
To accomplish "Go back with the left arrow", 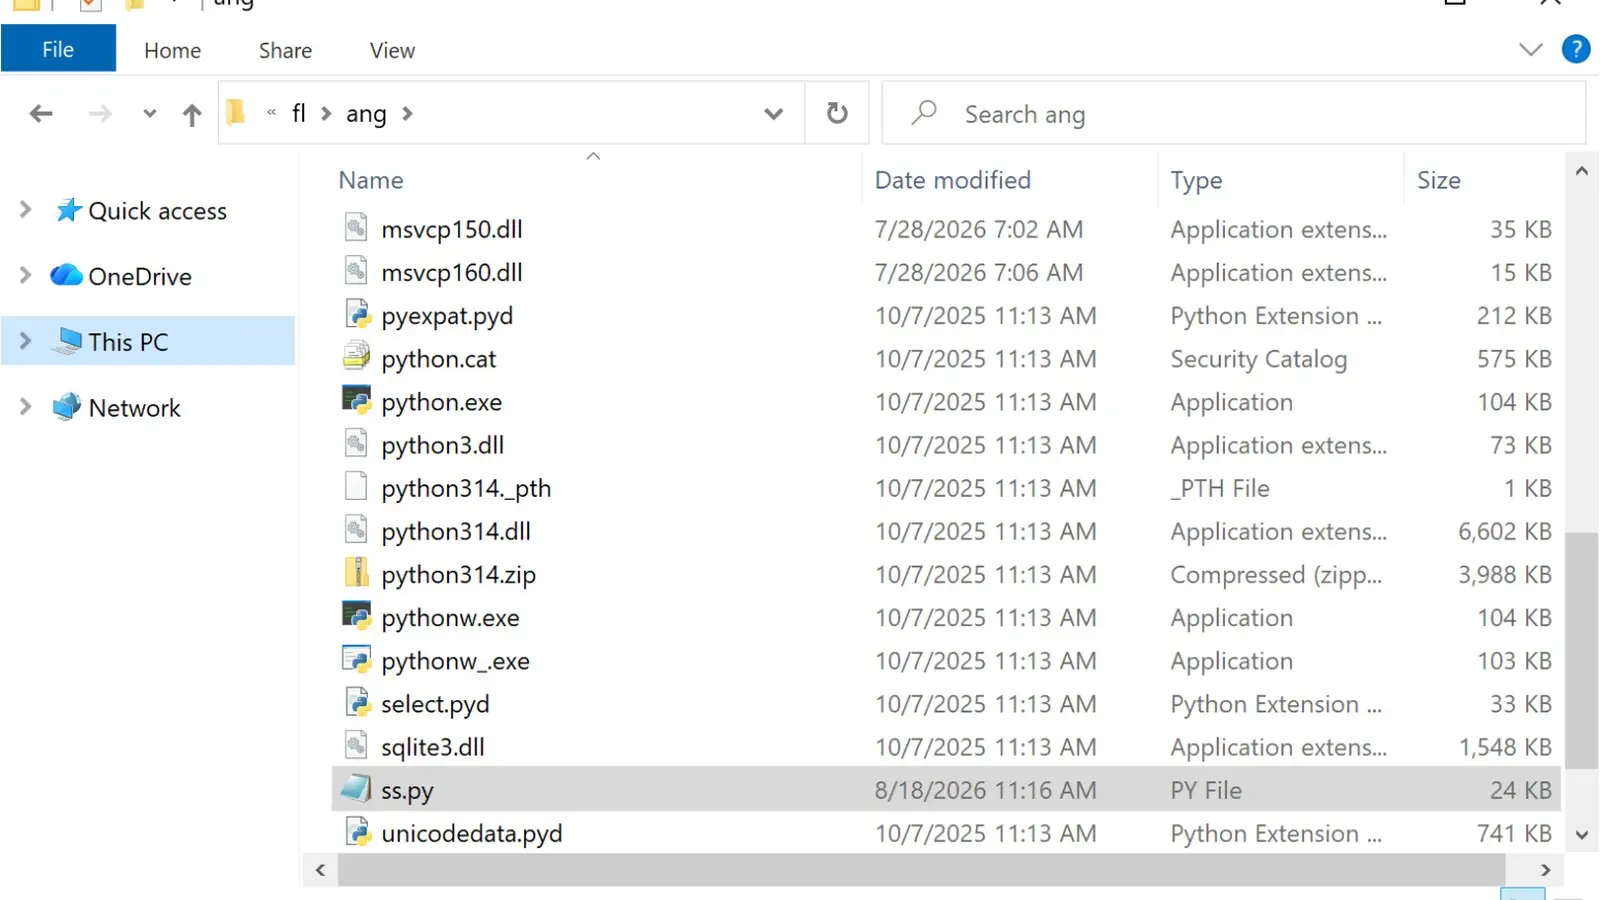I will coord(41,114).
